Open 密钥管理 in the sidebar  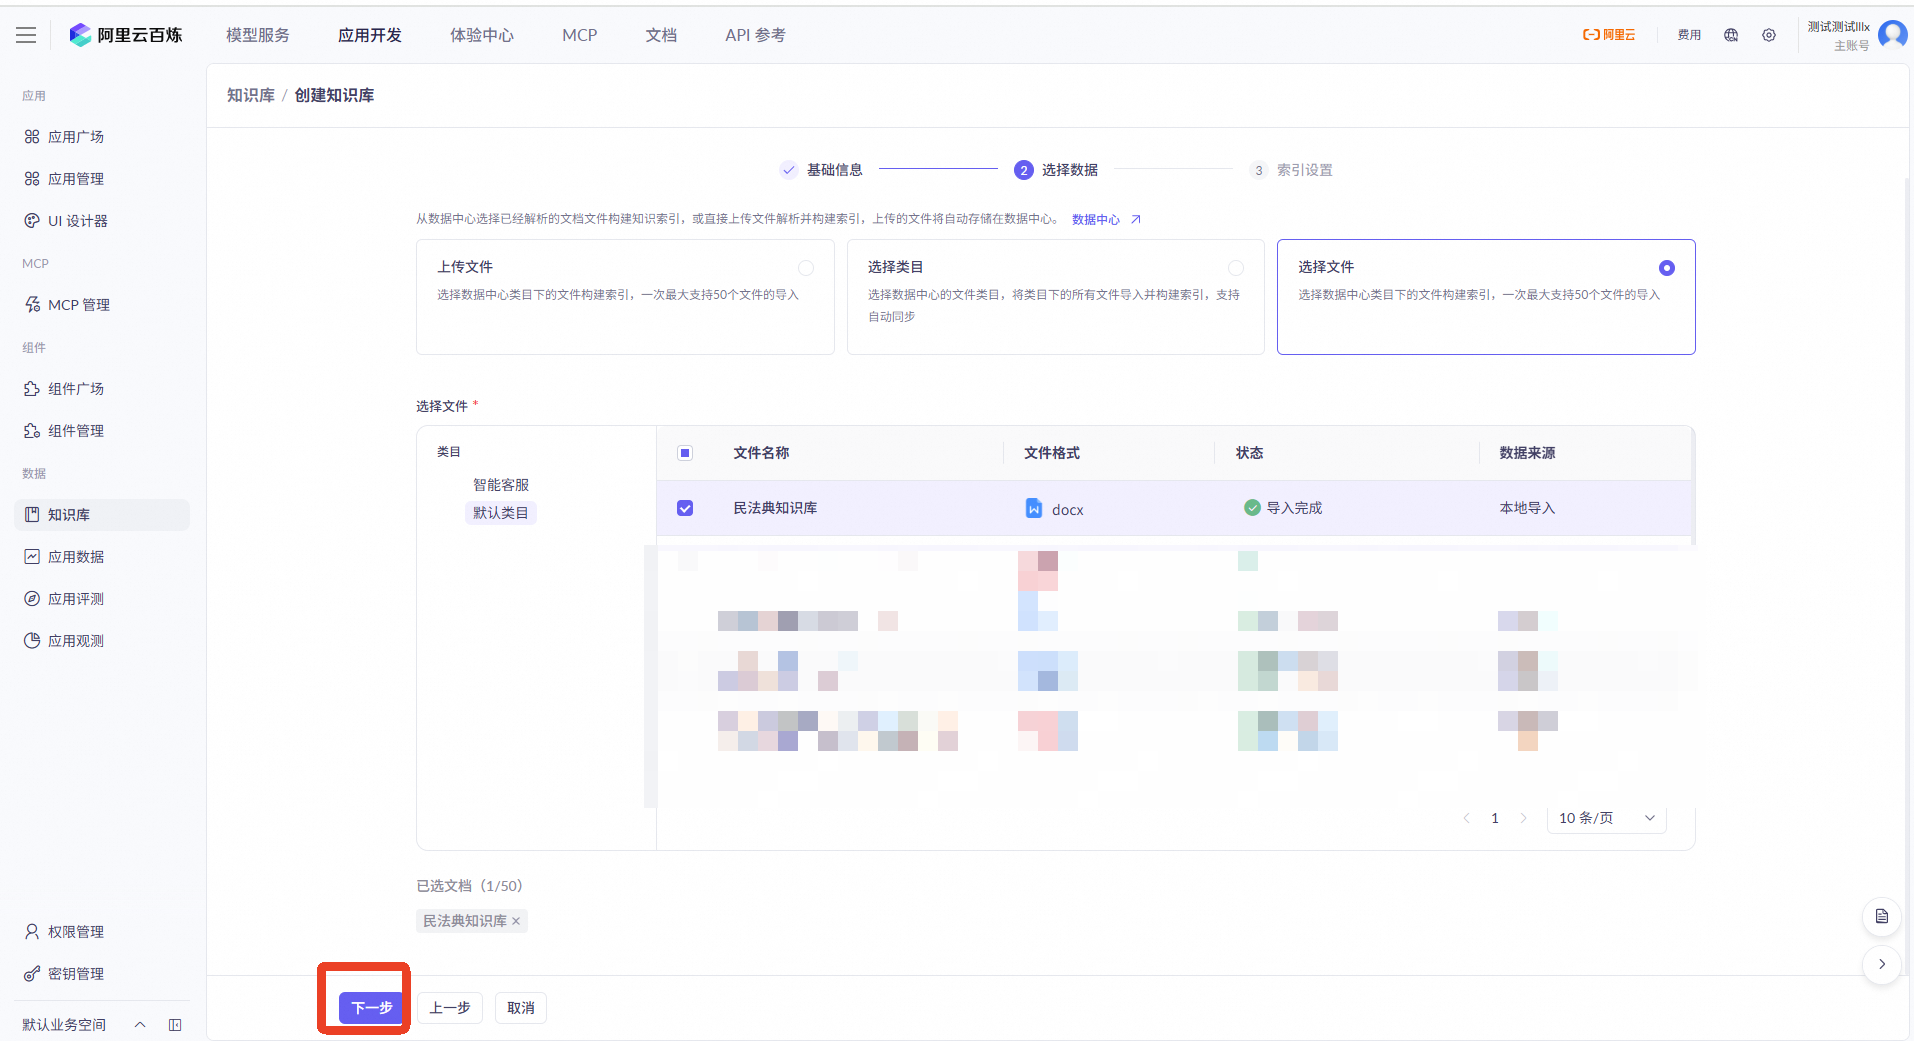click(76, 974)
